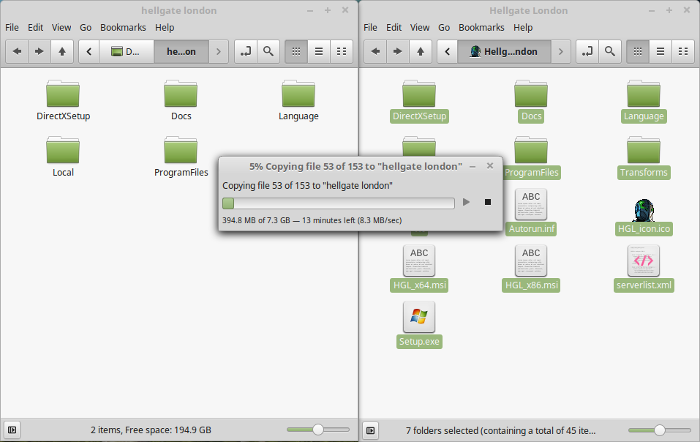Open Edit menu in right window
Image resolution: width=700 pixels, height=442 pixels.
(x=394, y=27)
